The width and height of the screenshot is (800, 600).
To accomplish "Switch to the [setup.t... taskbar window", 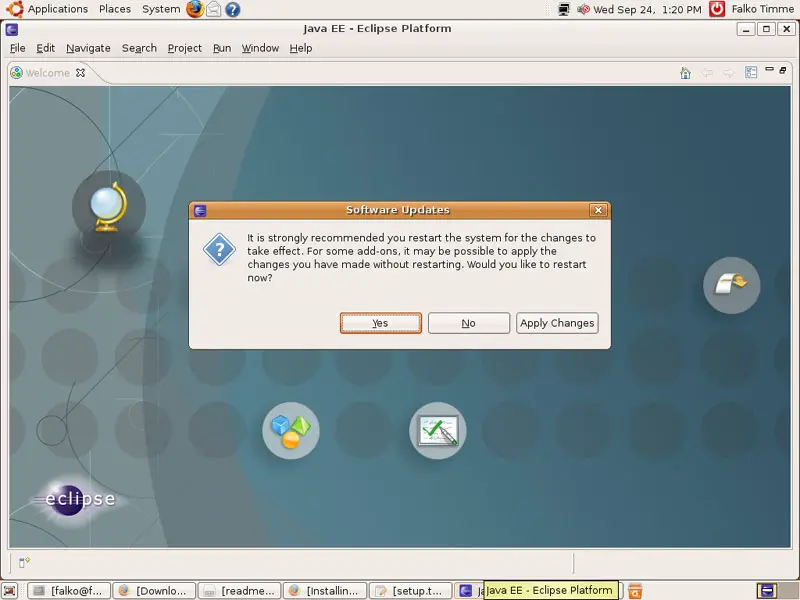I will tap(410, 591).
